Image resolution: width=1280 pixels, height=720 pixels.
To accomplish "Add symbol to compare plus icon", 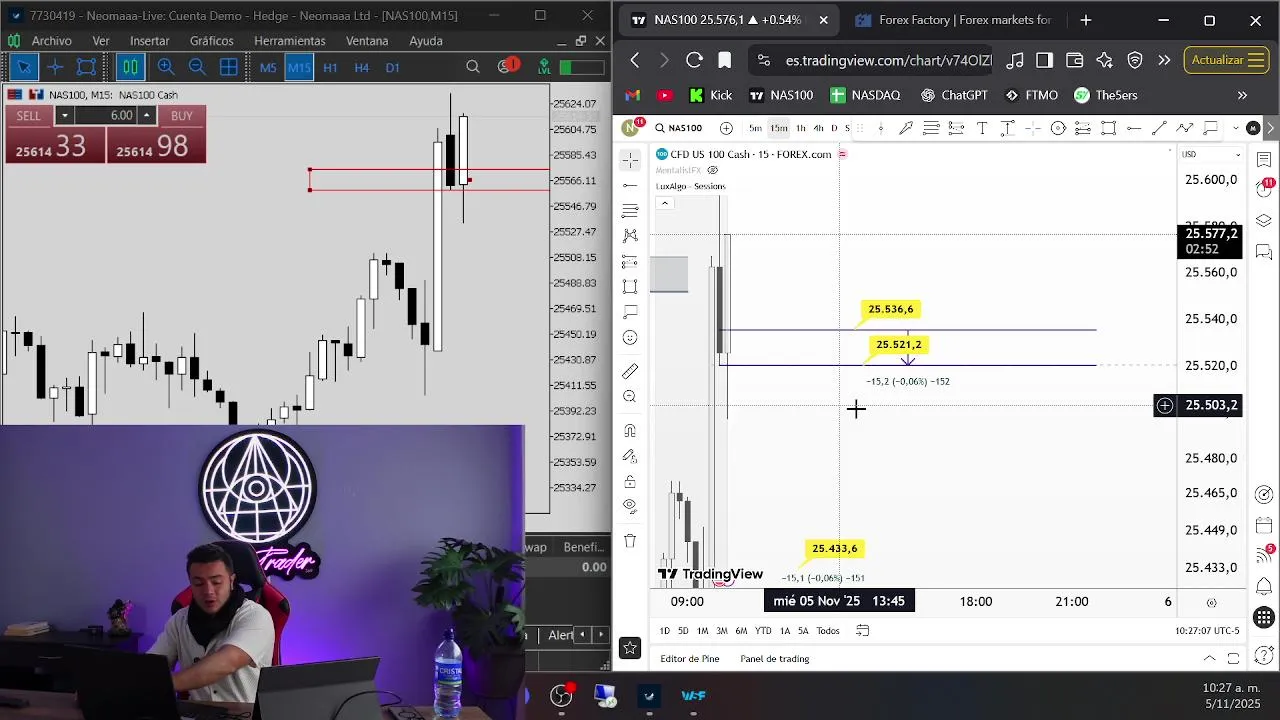I will pyautogui.click(x=726, y=128).
